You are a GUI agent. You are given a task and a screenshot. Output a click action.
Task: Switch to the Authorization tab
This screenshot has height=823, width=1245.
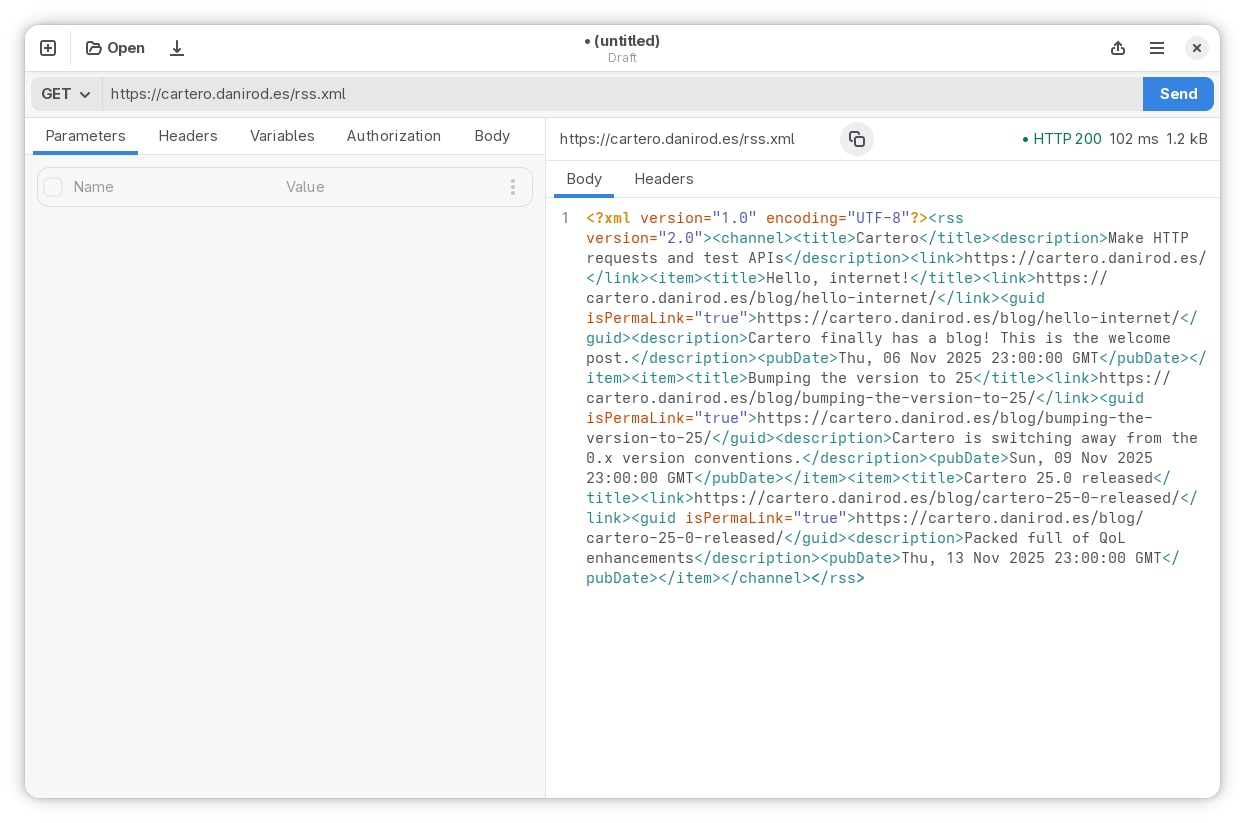pos(393,135)
